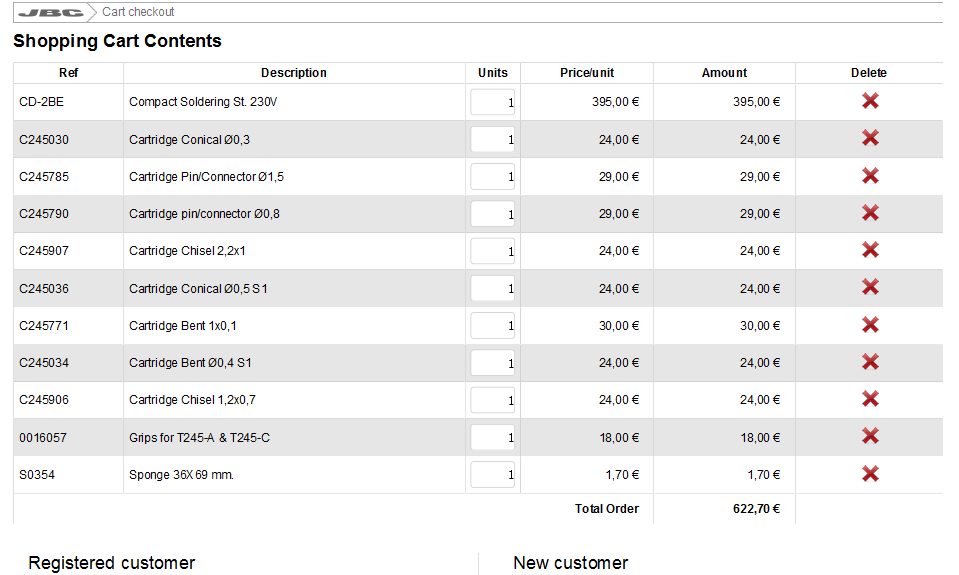Remove C245790 pin/connector Ø0,8 item
The image size is (959, 575).
(870, 213)
